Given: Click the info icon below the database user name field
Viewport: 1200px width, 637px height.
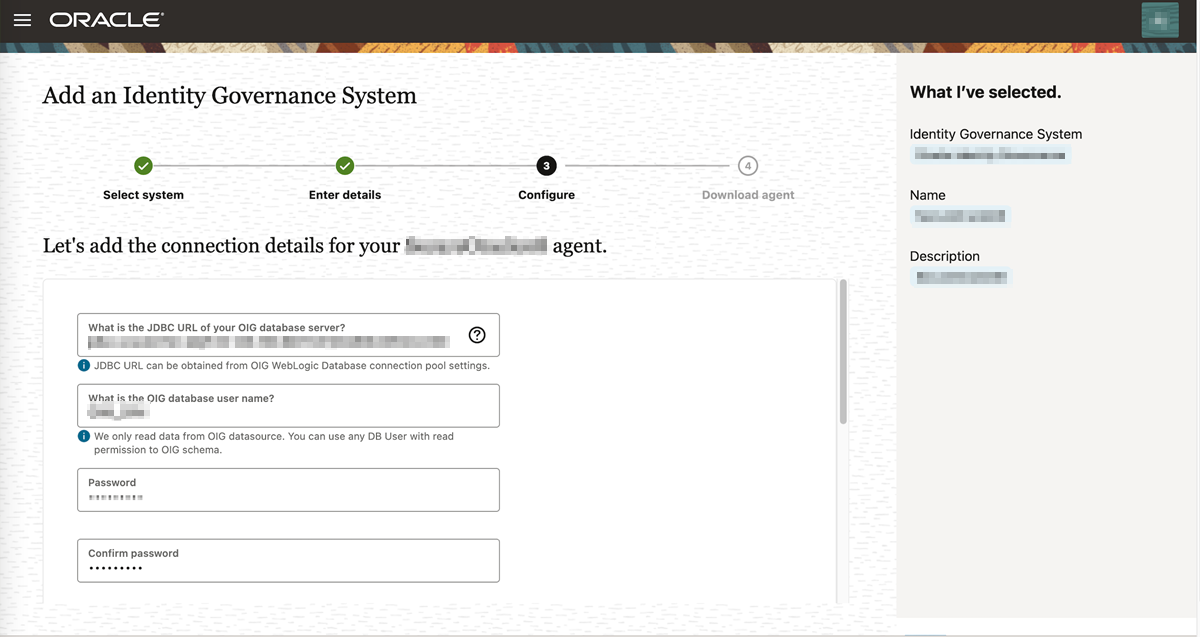Looking at the screenshot, I should click(x=84, y=436).
